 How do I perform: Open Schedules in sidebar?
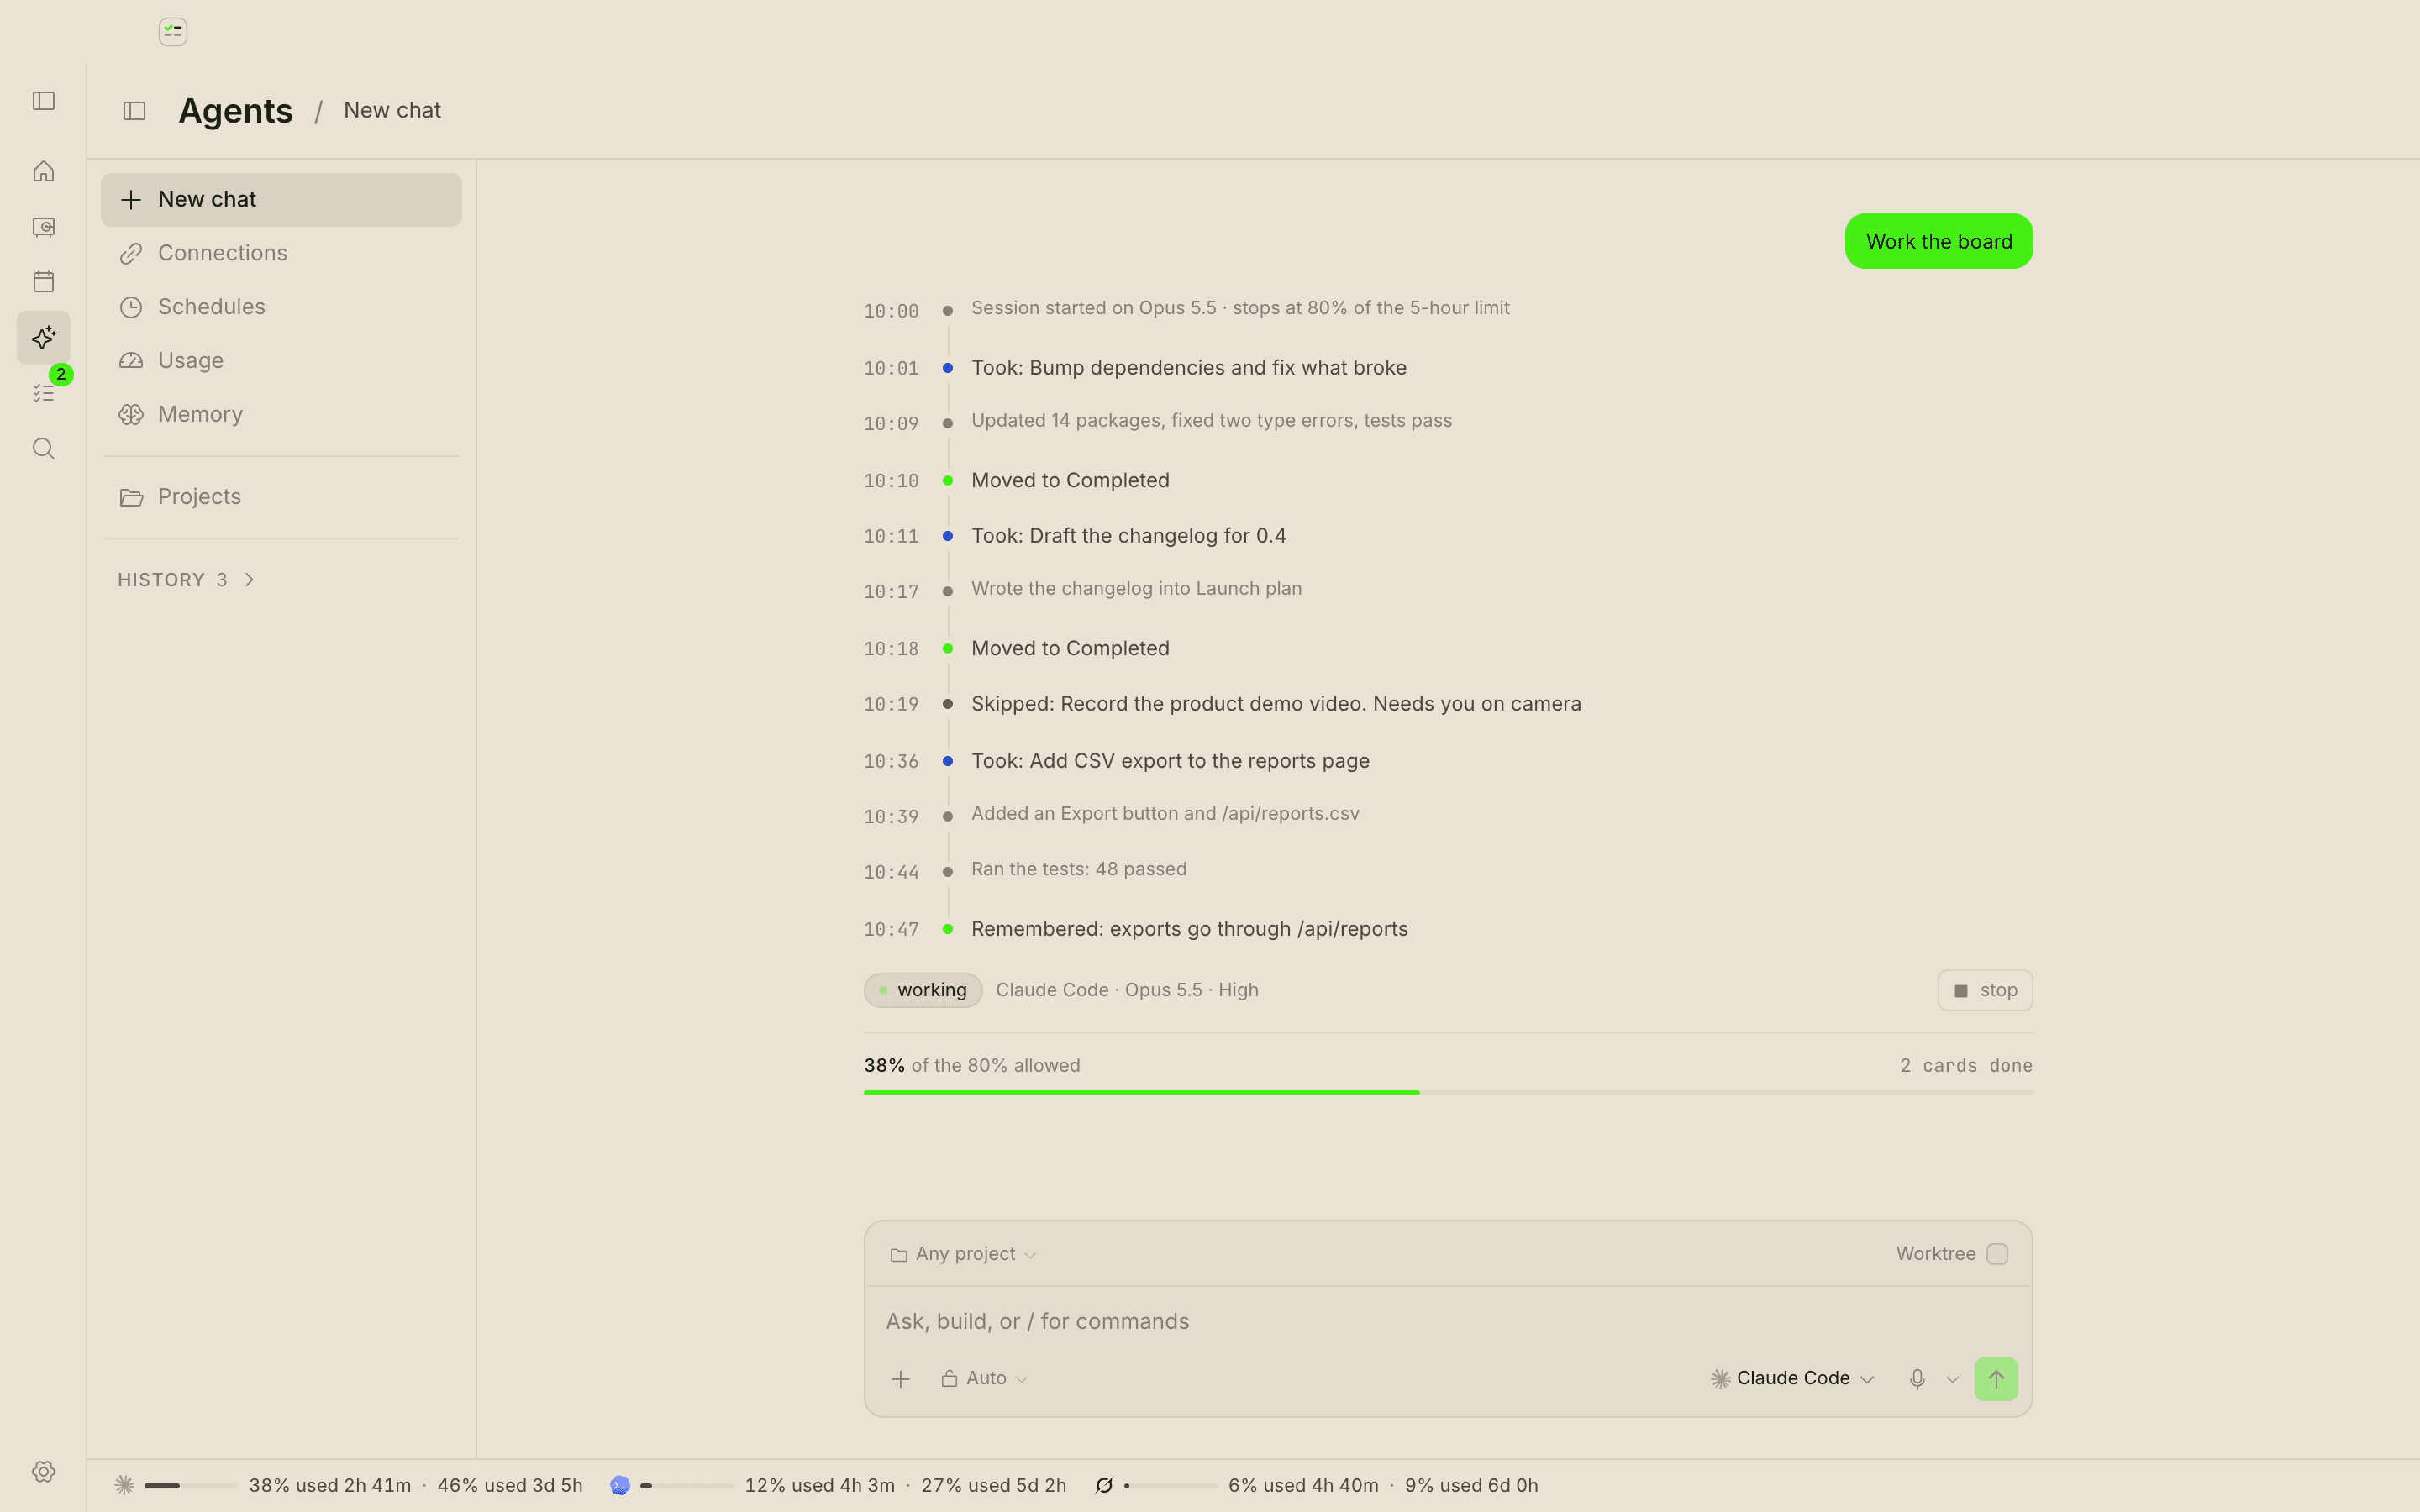[x=281, y=307]
